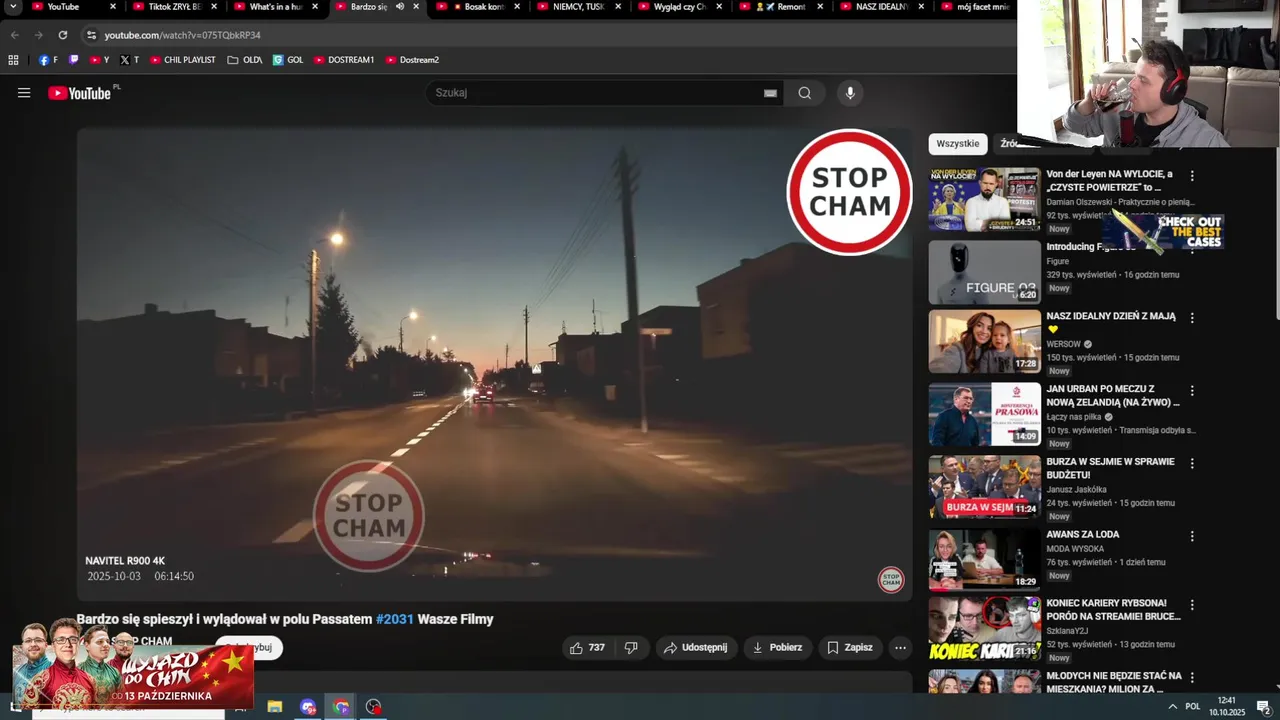Play BURZA W SEJMIE W SPRAWIE BUDŻETU
Viewport: 1280px width, 720px height.
click(x=1110, y=468)
